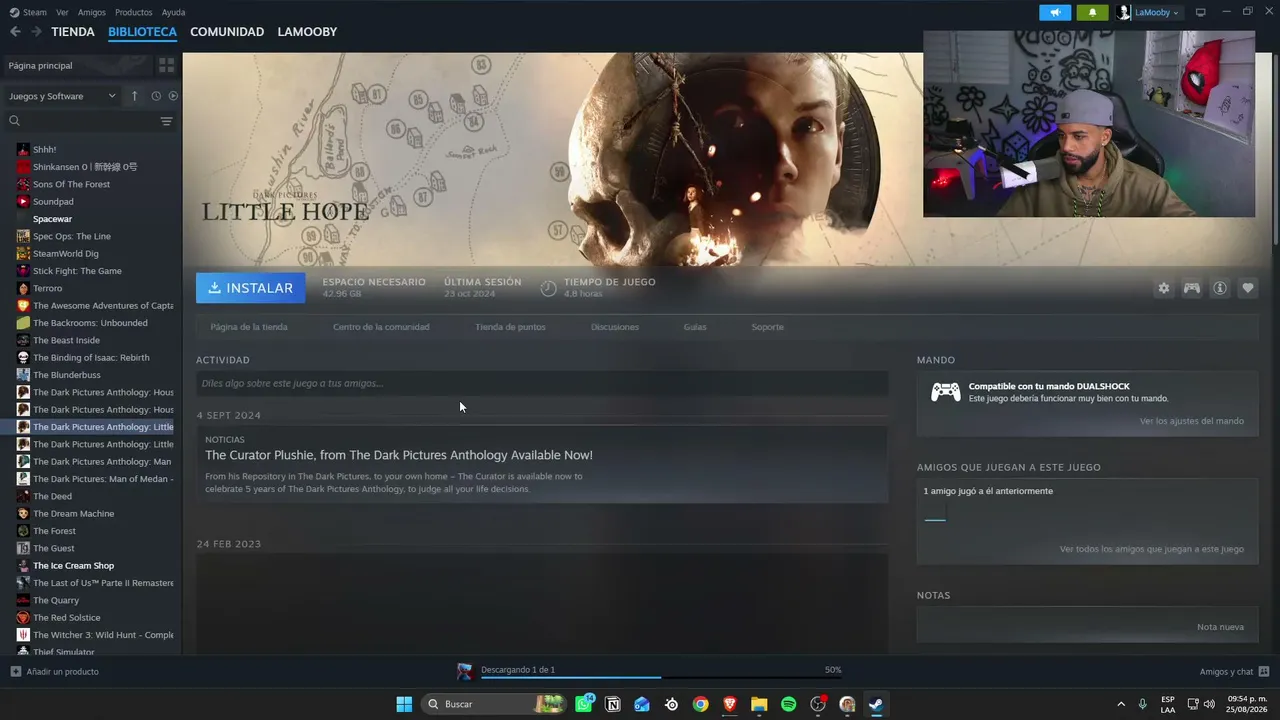Open the Soporte link
Screen dimensions: 1280x720
coord(768,327)
